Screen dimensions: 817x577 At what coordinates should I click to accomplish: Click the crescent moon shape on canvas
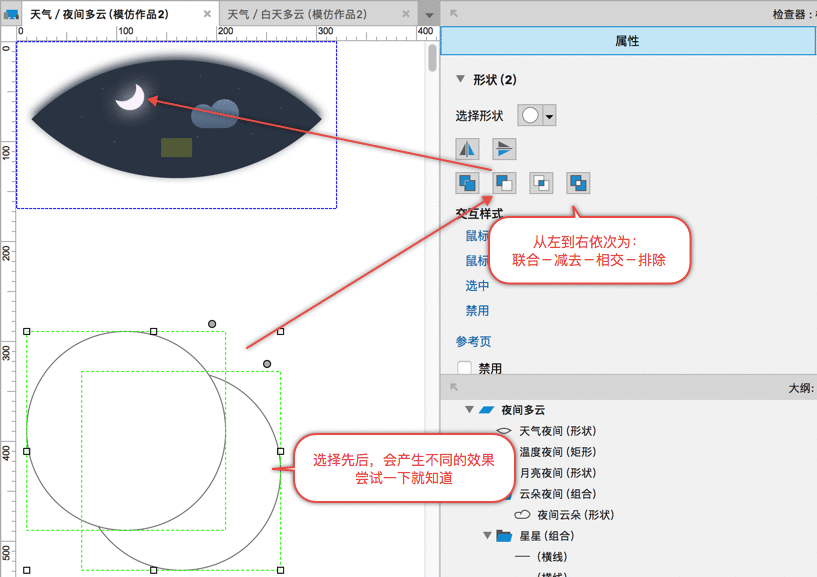tap(131, 97)
